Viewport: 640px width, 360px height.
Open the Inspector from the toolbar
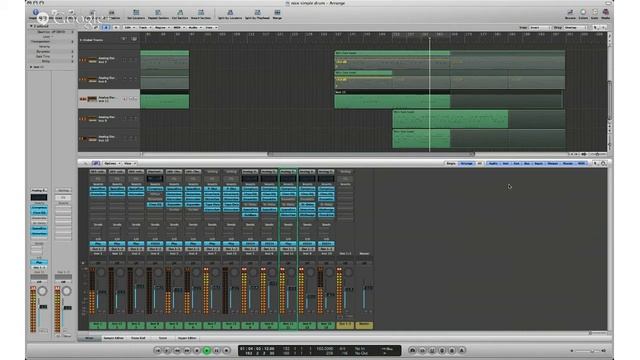(x=36, y=13)
